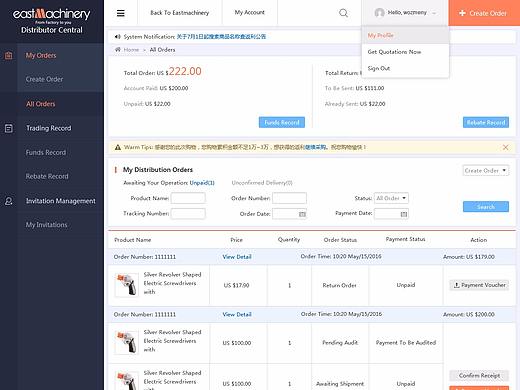Open View Detail for the US $179.00 order
This screenshot has height=390, width=520.
click(237, 257)
